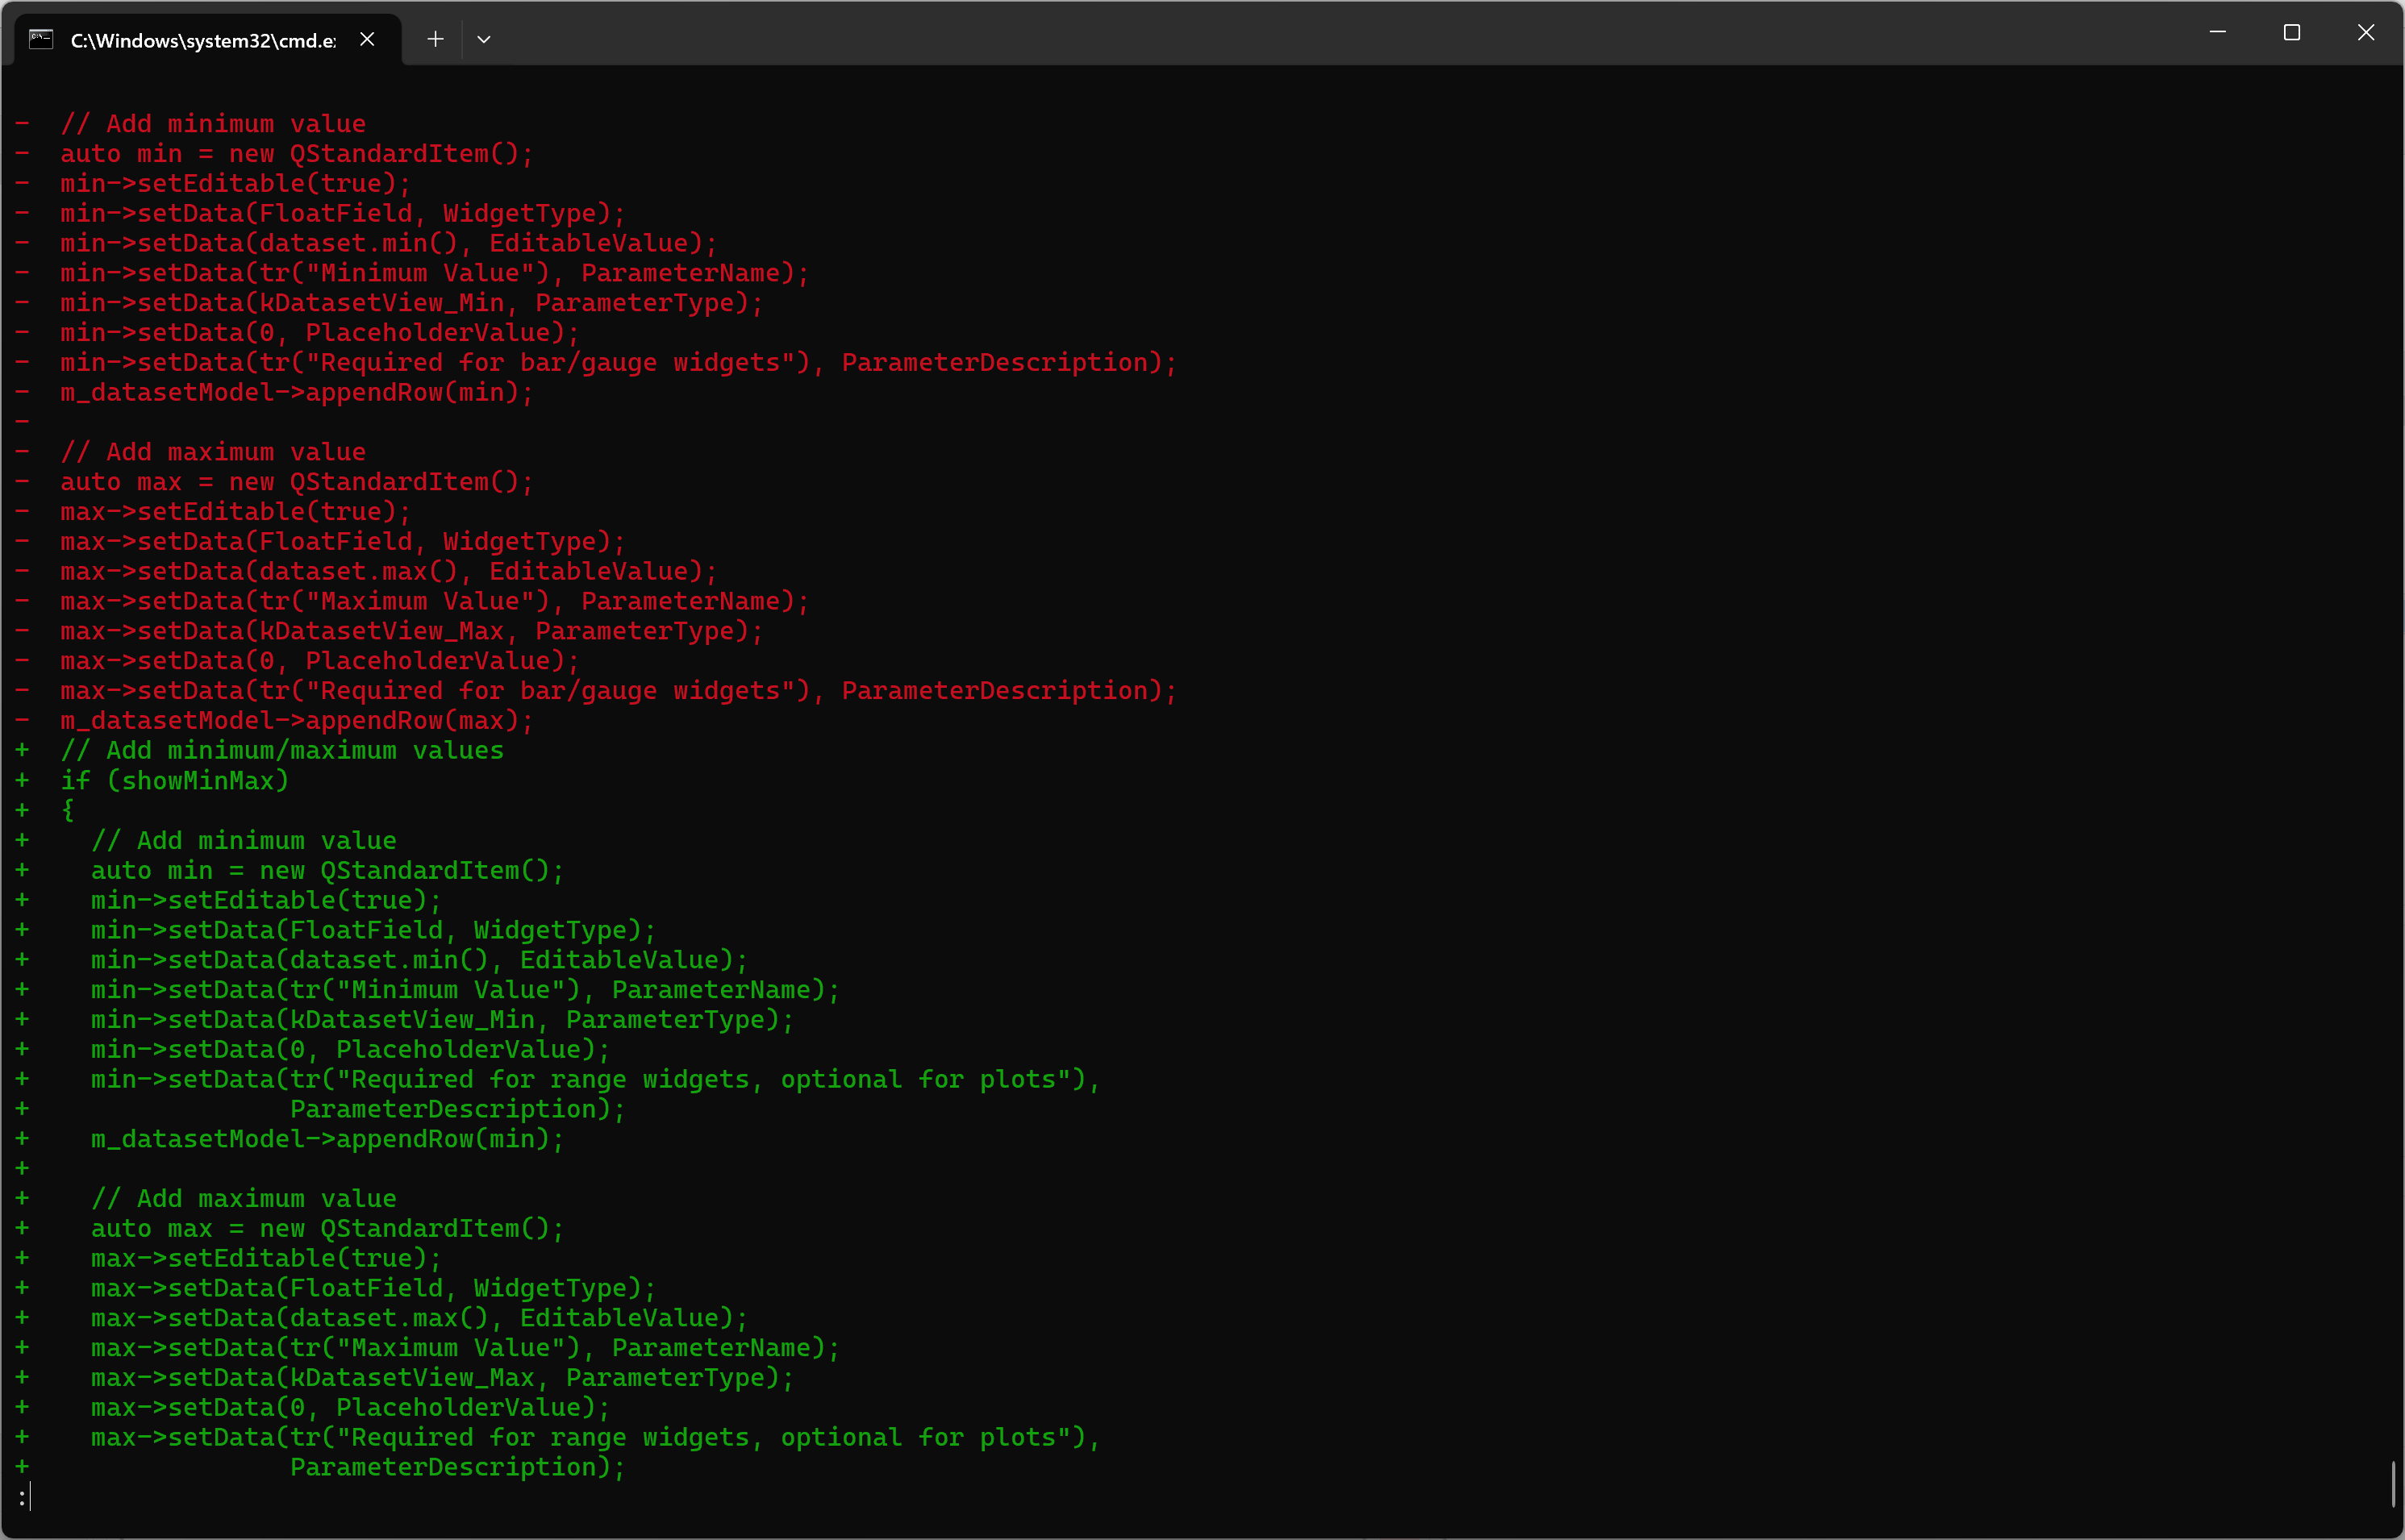Close the cmd.exe tab with its X

pyautogui.click(x=366, y=39)
